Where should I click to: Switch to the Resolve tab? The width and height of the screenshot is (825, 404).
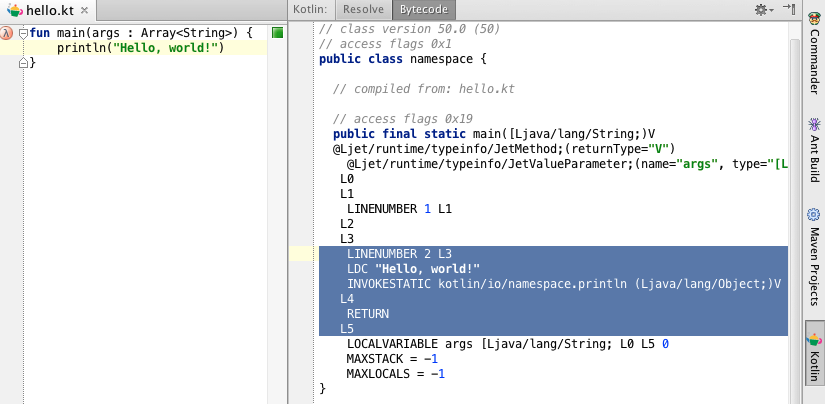[x=363, y=9]
